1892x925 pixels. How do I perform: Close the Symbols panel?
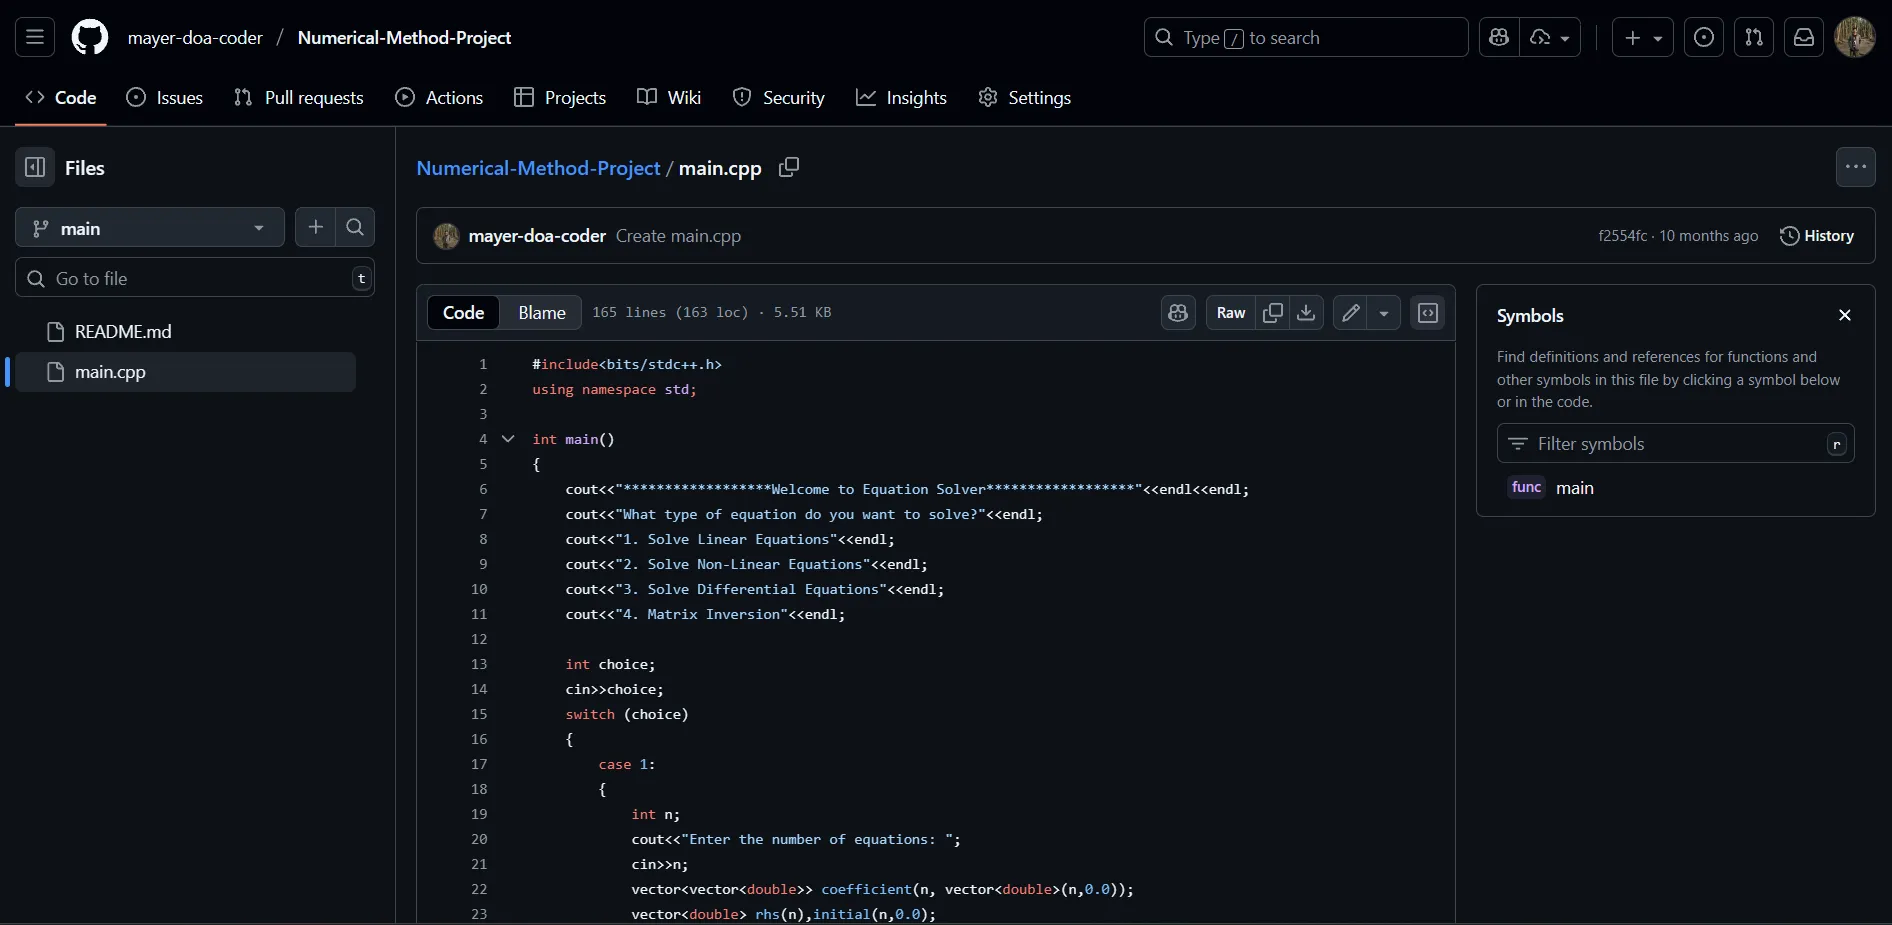[1845, 316]
